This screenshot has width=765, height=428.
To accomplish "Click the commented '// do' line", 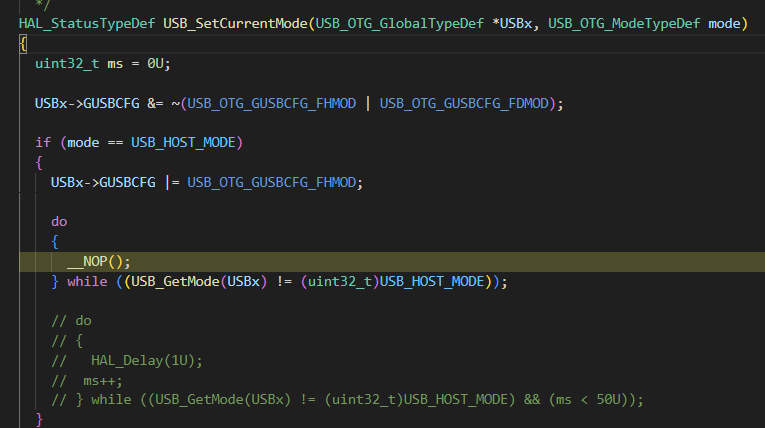I will pyautogui.click(x=71, y=321).
